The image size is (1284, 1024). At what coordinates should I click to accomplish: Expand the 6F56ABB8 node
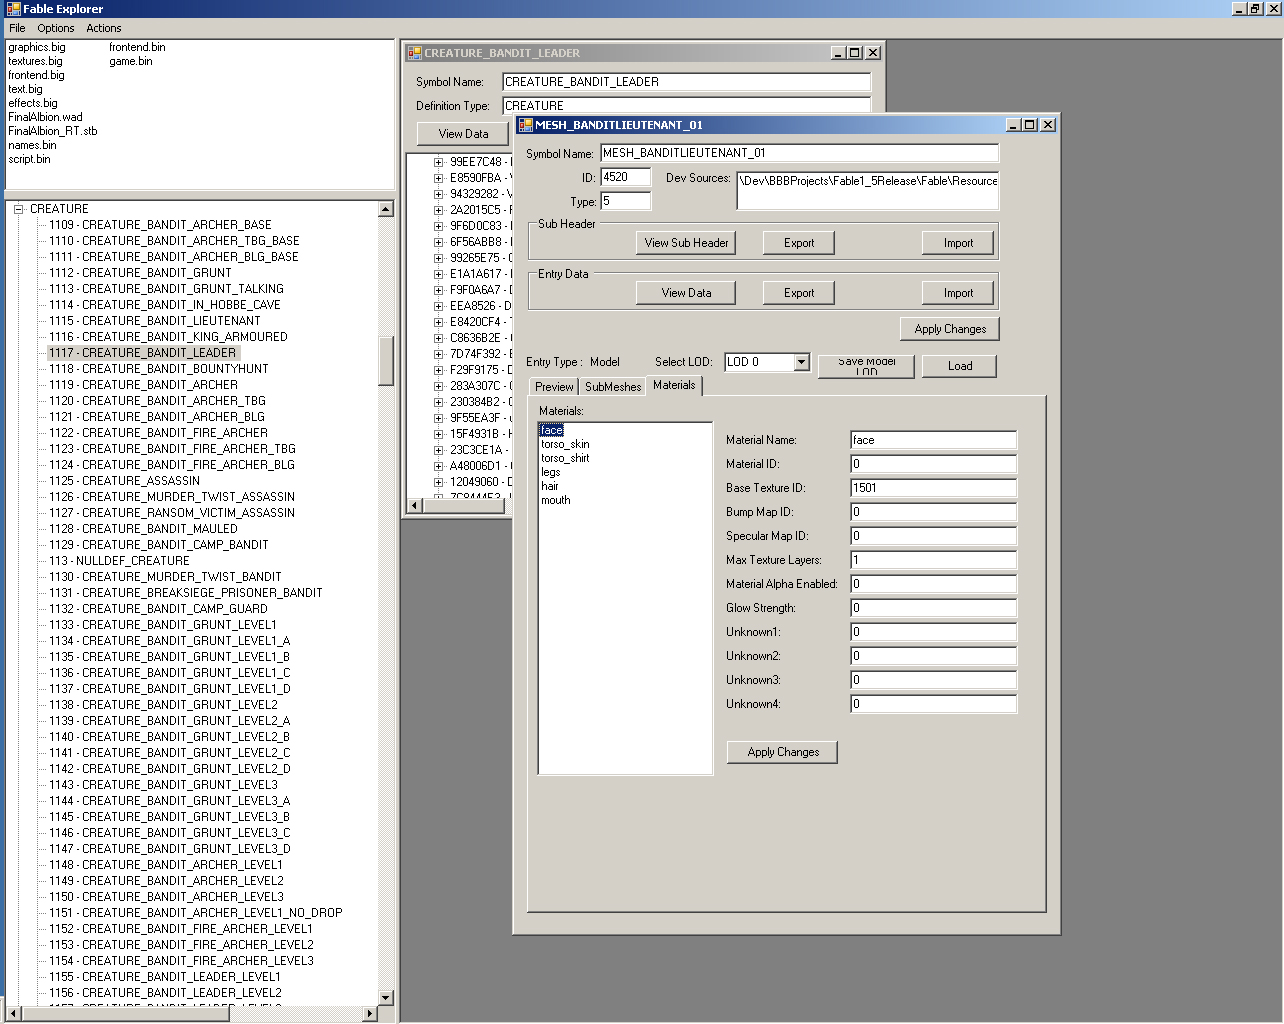438,242
